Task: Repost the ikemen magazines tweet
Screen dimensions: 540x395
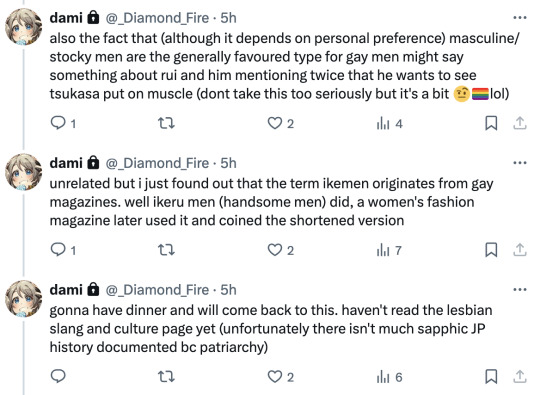Action: point(166,250)
